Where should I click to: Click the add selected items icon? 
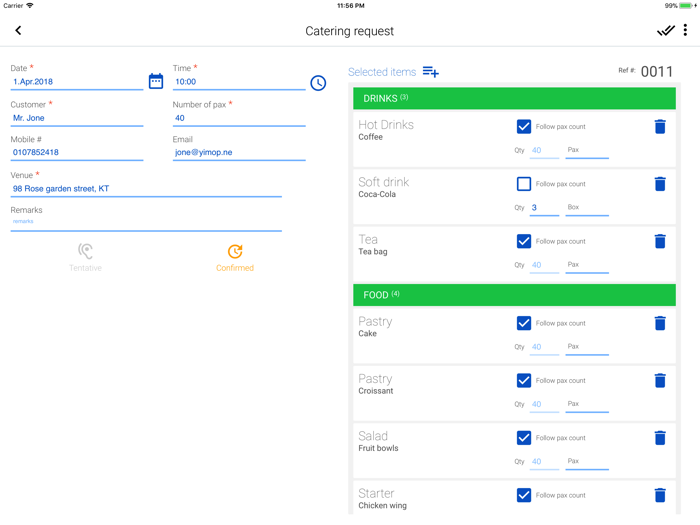pyautogui.click(x=431, y=72)
